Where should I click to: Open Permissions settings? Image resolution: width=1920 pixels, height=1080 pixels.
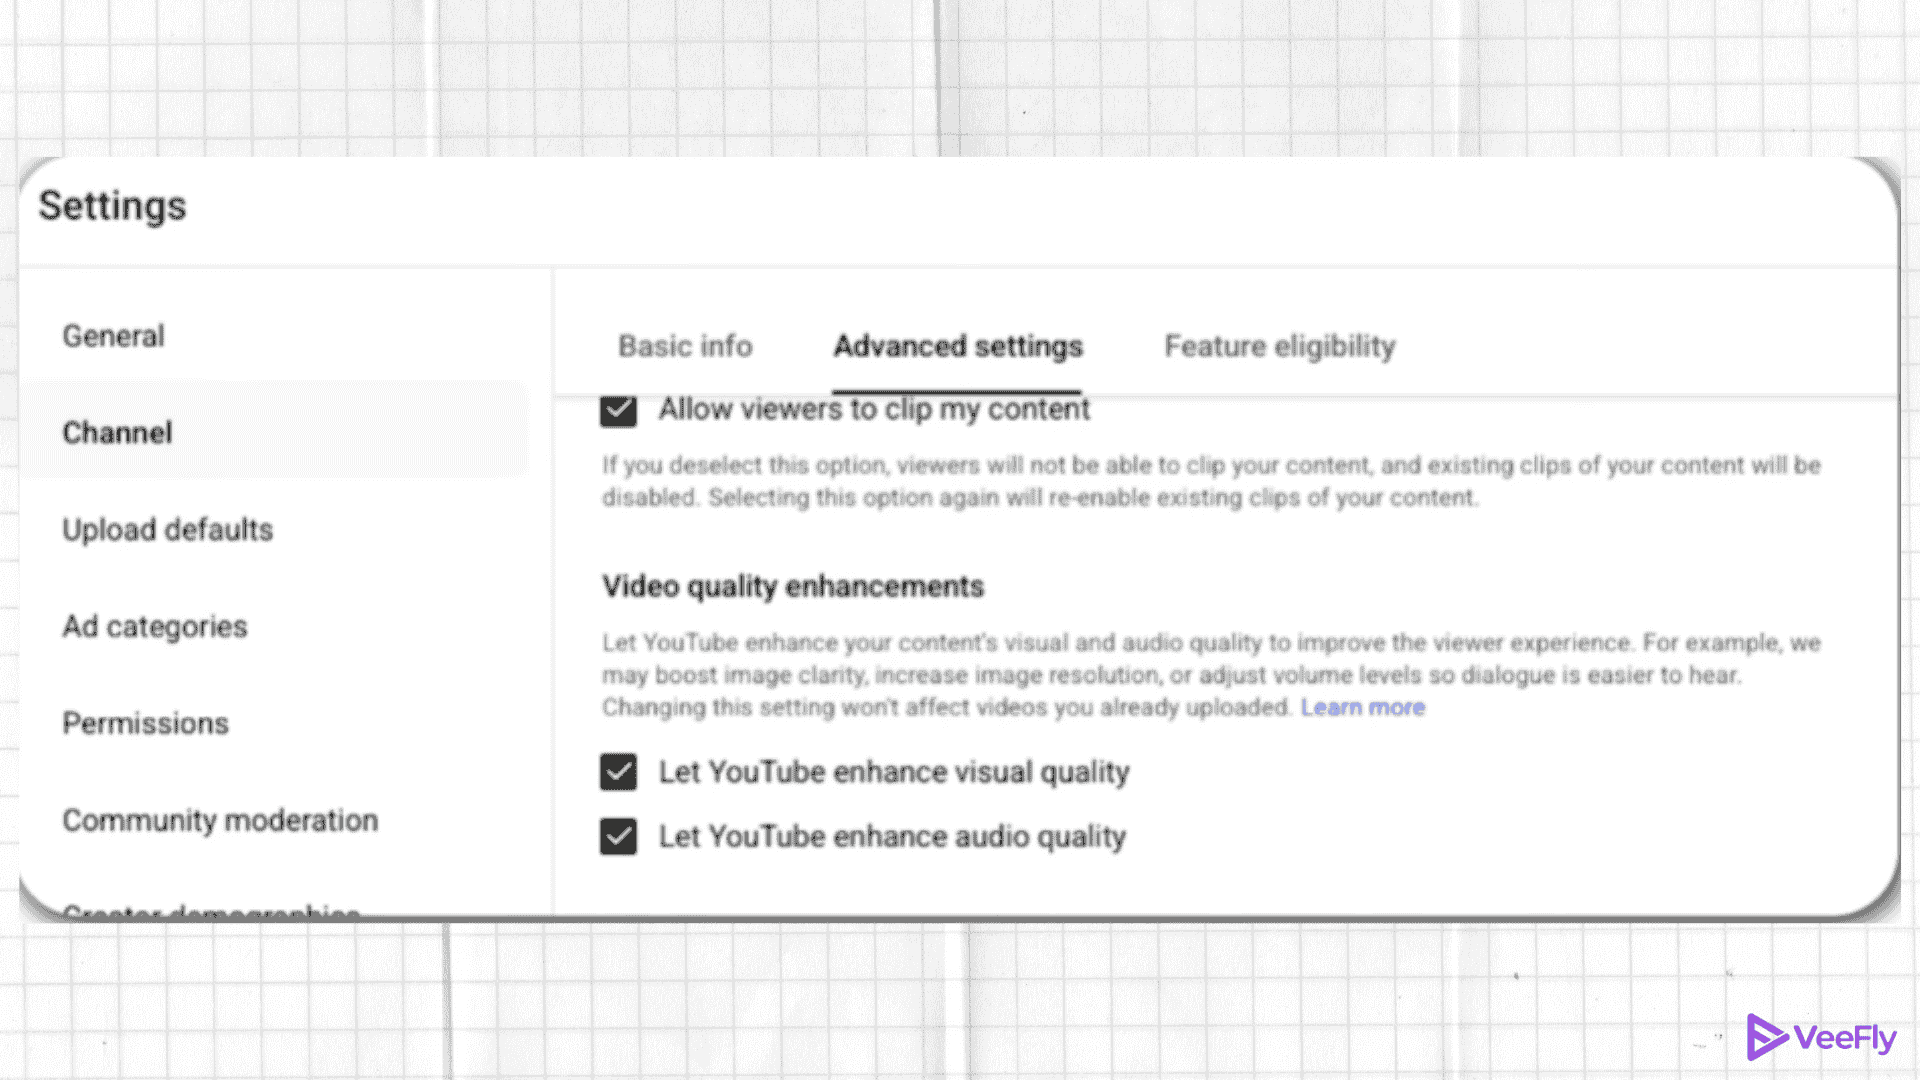(146, 723)
